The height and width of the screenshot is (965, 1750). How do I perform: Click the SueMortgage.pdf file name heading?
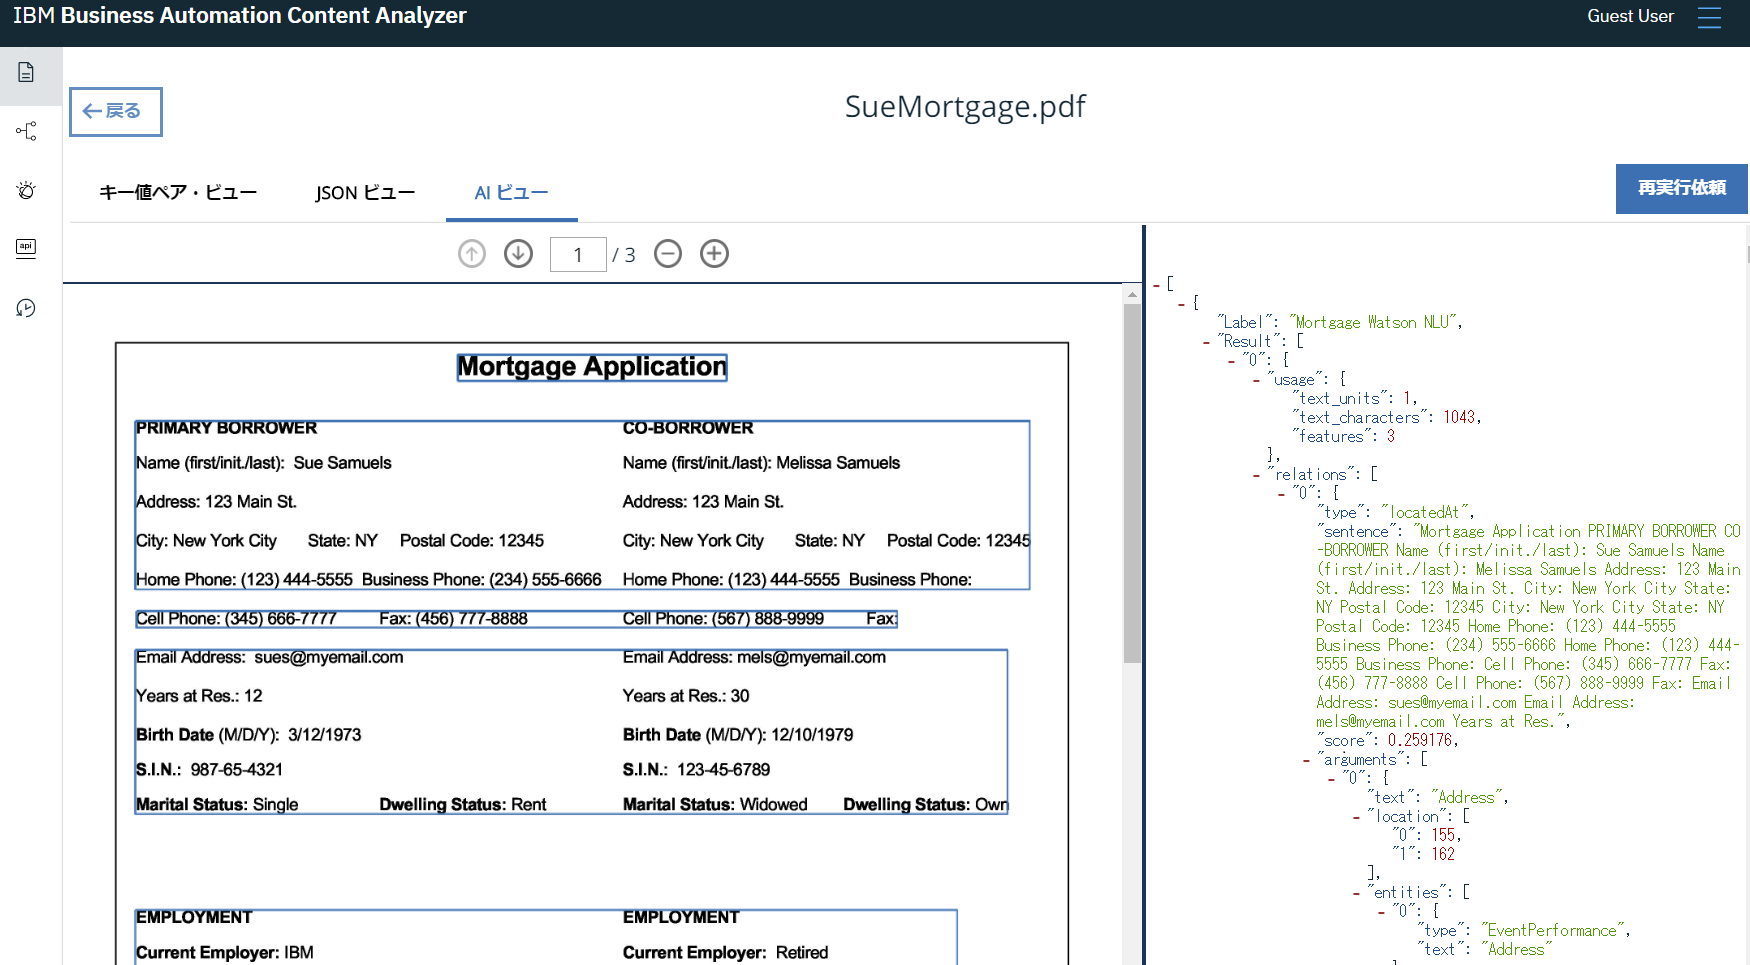tap(965, 106)
